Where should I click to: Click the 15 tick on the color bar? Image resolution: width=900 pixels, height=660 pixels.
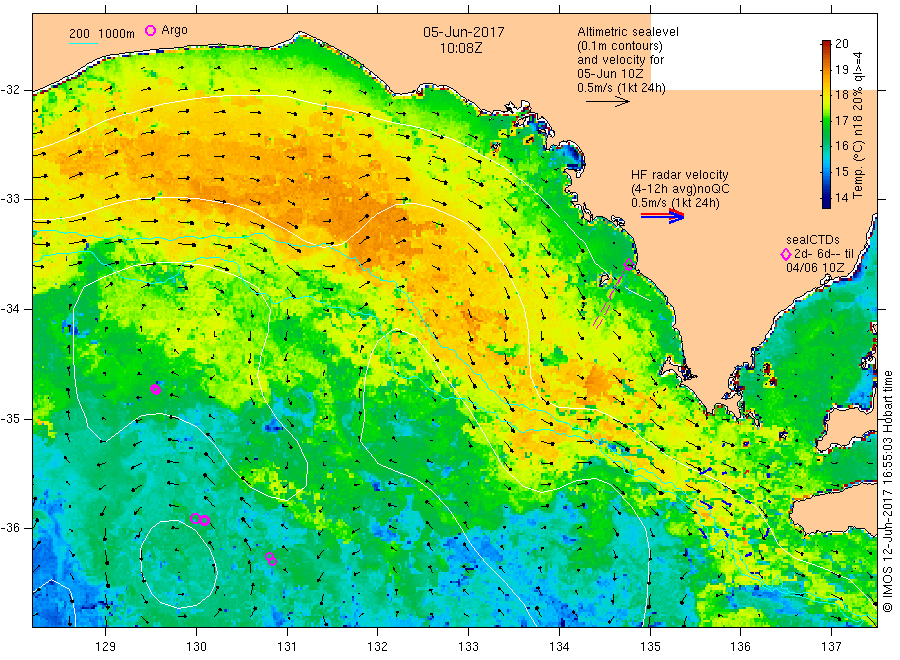[841, 172]
